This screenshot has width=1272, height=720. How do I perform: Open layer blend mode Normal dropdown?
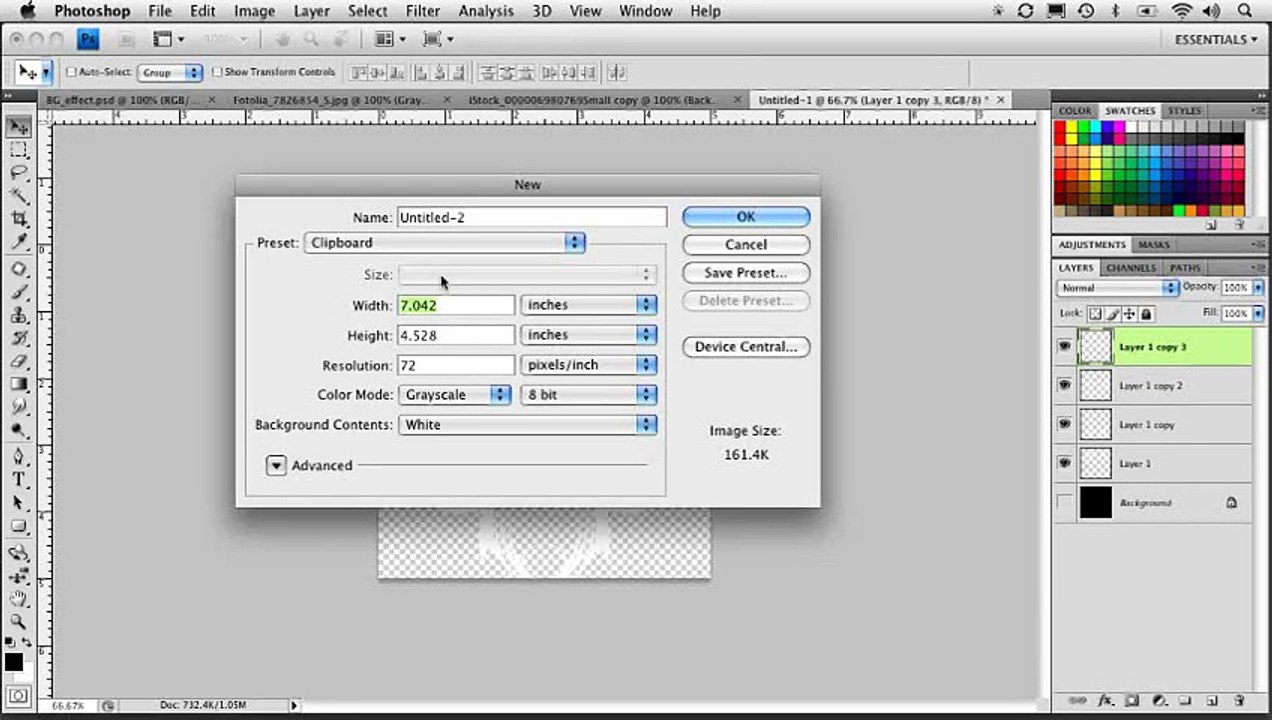pos(1118,287)
